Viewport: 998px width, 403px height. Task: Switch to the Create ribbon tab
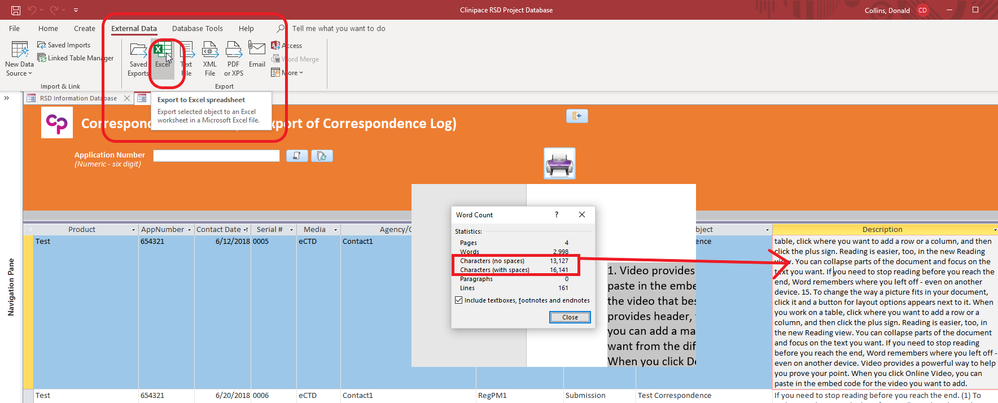(84, 29)
